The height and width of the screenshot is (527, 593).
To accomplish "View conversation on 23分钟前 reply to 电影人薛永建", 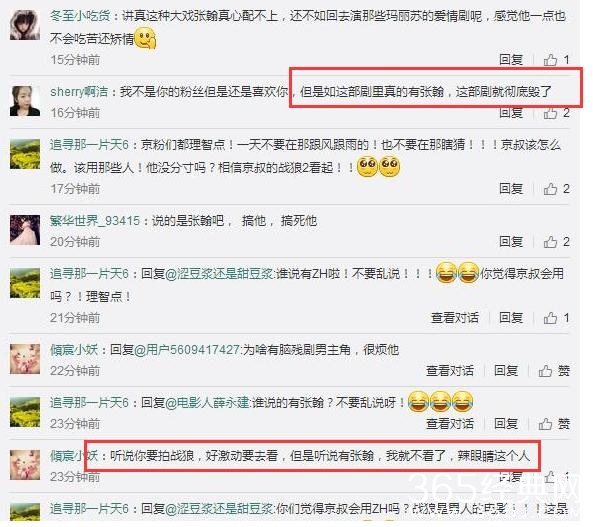I will 450,424.
